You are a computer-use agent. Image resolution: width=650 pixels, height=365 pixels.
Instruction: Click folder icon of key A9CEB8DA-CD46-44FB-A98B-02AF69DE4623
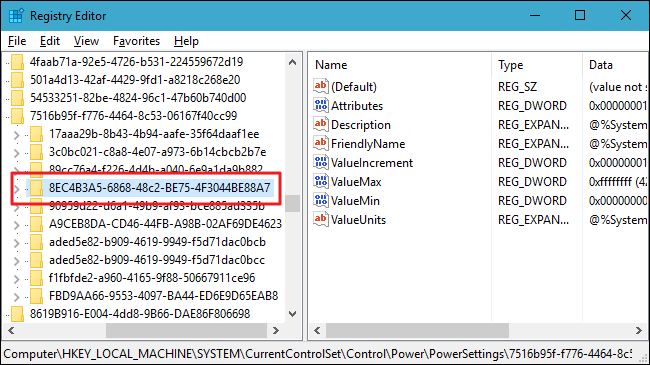point(36,224)
